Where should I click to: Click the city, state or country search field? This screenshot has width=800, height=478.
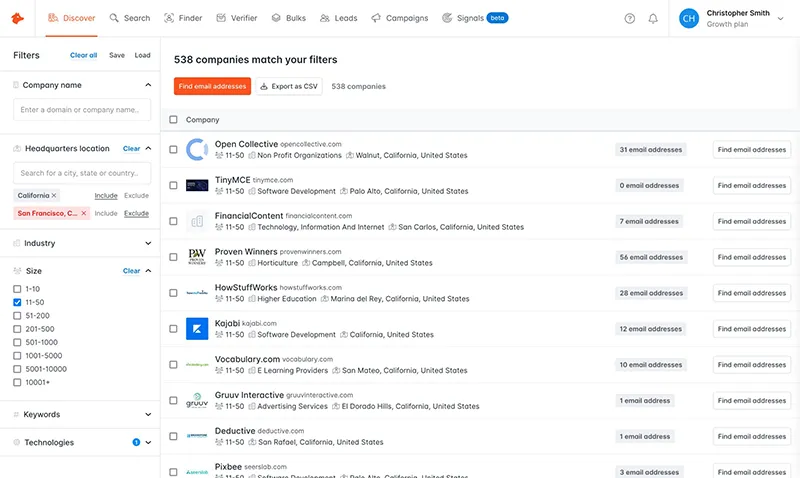(82, 173)
